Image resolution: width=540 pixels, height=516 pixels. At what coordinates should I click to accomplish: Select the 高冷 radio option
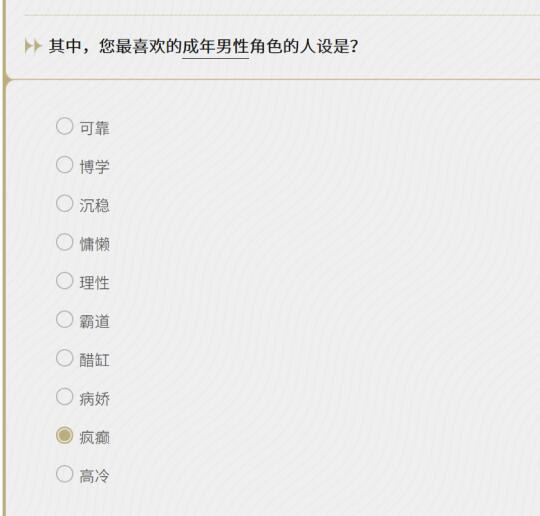[64, 474]
